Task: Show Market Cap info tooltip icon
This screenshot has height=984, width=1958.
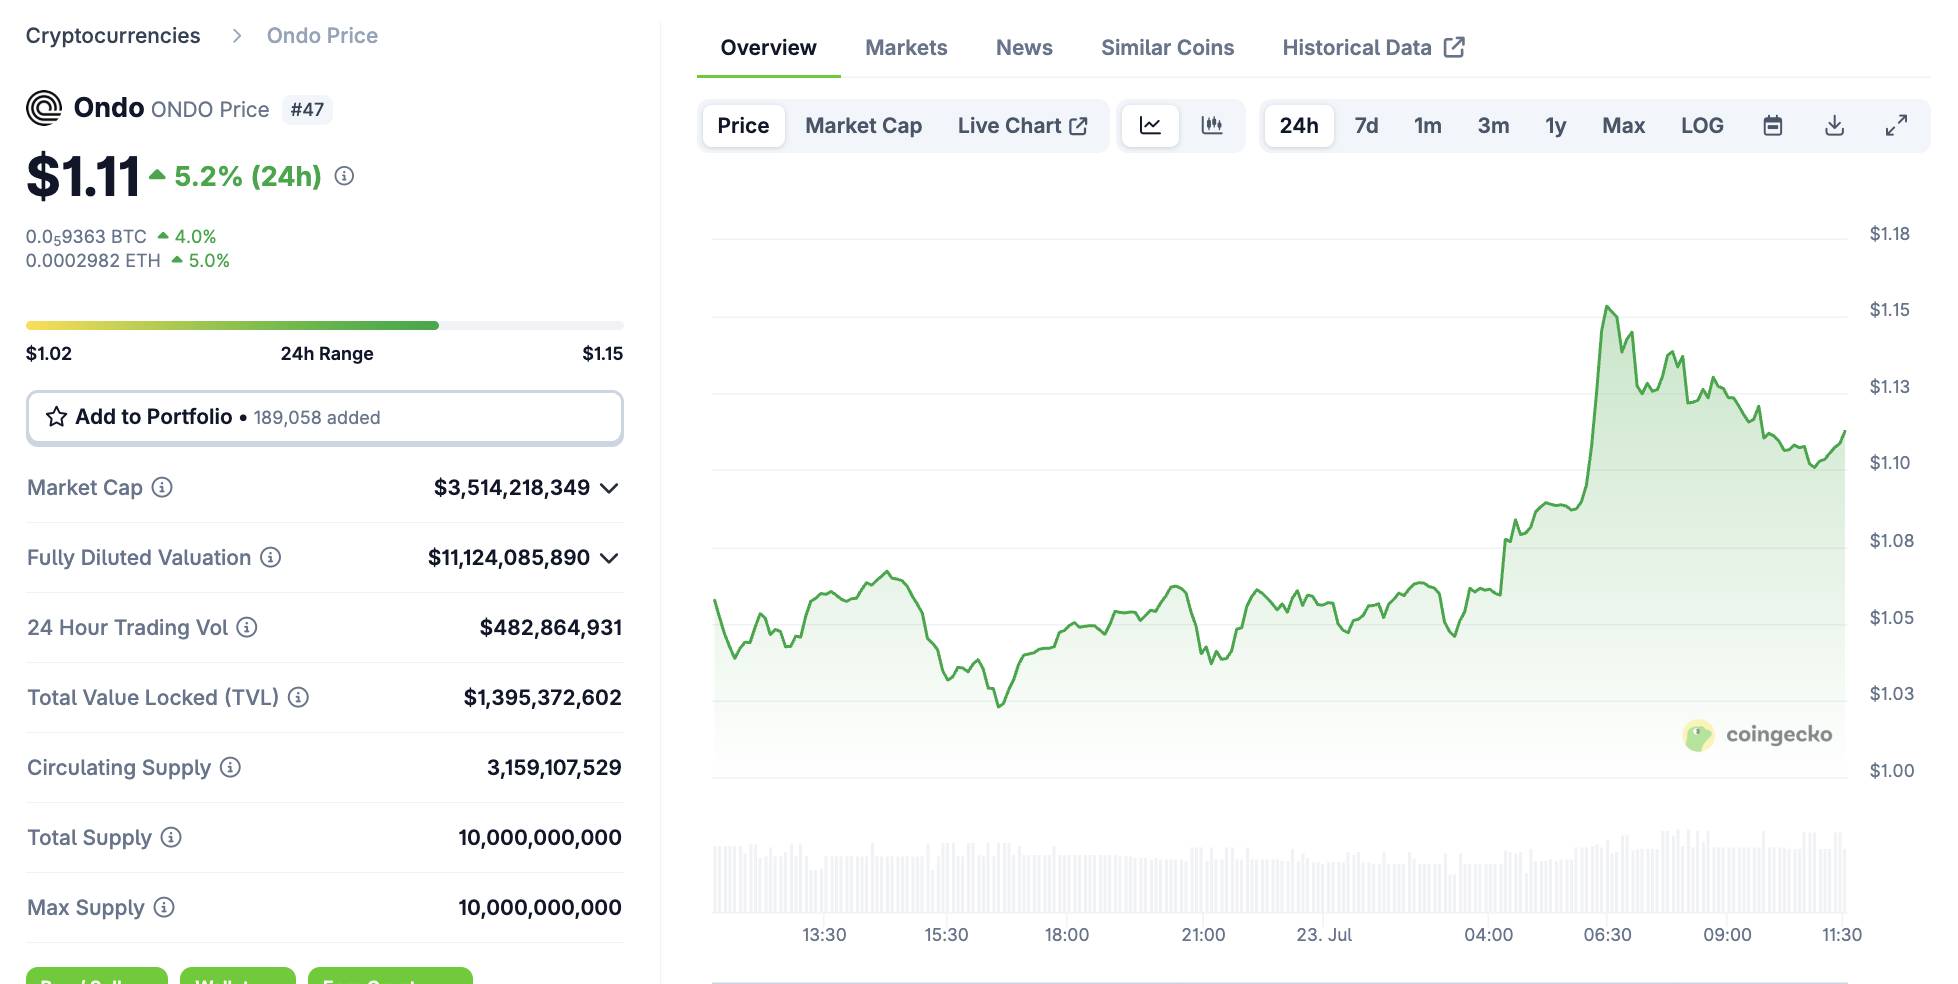Action: tap(162, 487)
